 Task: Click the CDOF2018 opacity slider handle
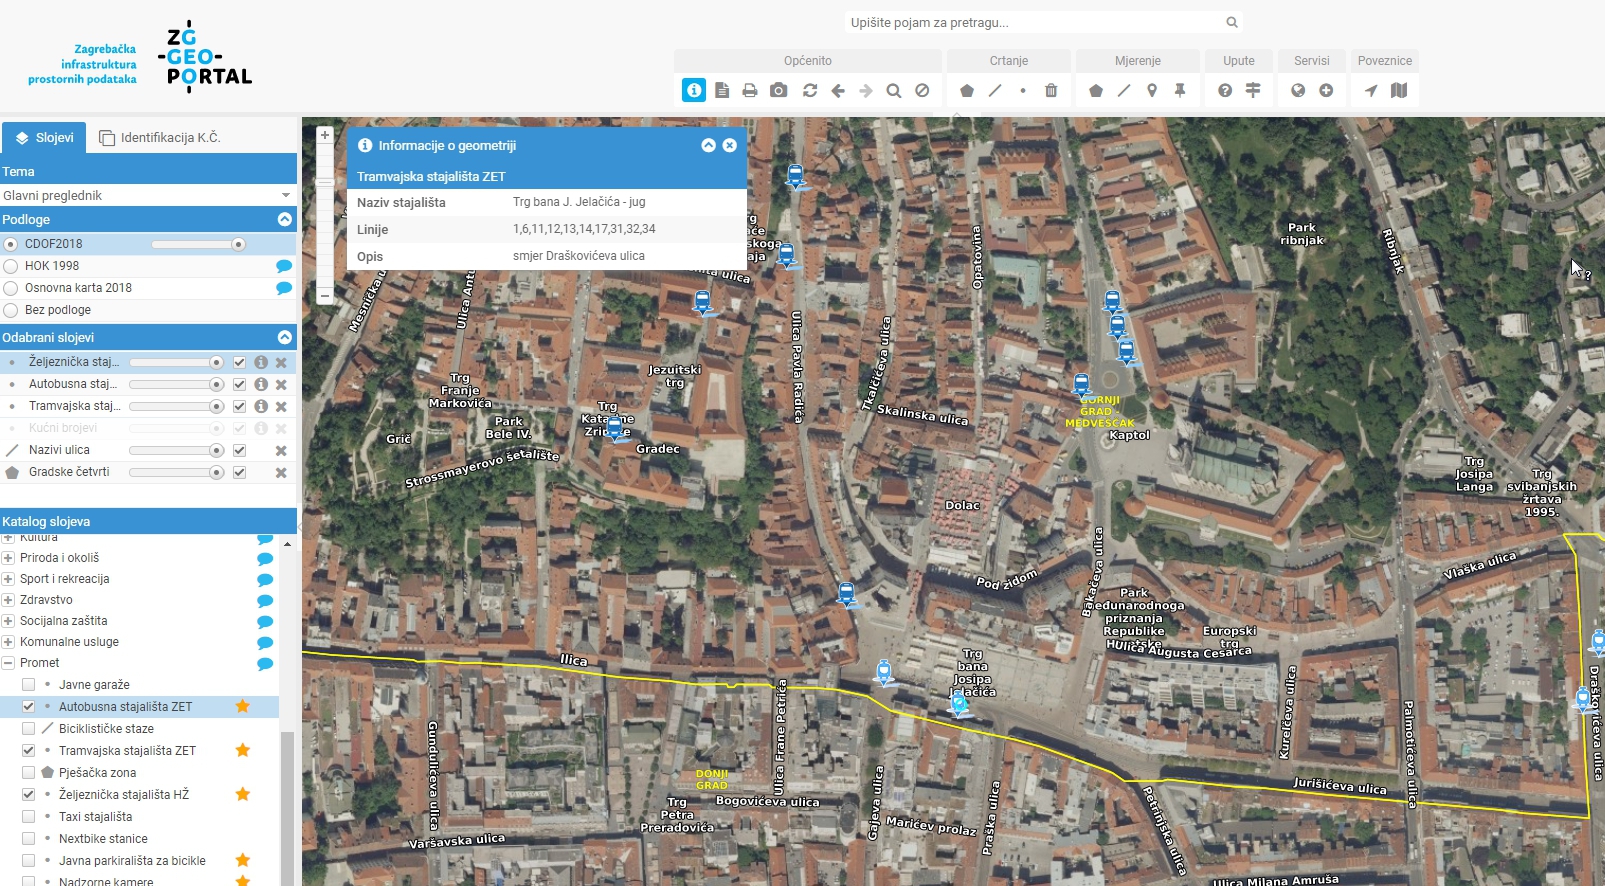point(238,244)
